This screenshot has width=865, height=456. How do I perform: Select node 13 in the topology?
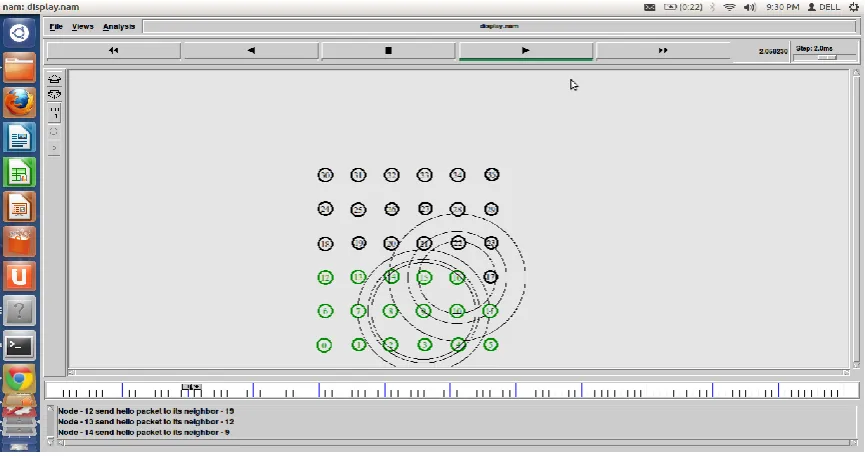pos(359,277)
